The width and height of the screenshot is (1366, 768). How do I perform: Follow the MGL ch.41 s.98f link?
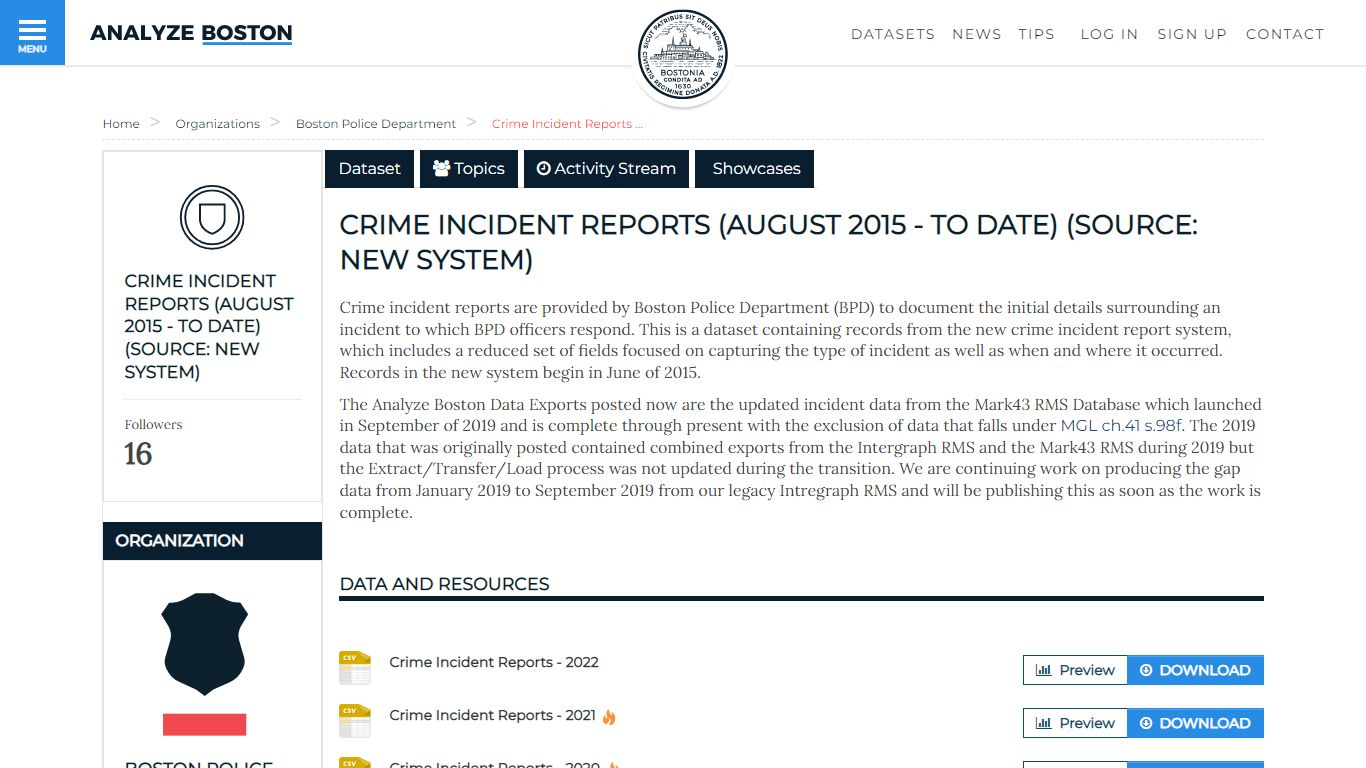(x=1121, y=426)
